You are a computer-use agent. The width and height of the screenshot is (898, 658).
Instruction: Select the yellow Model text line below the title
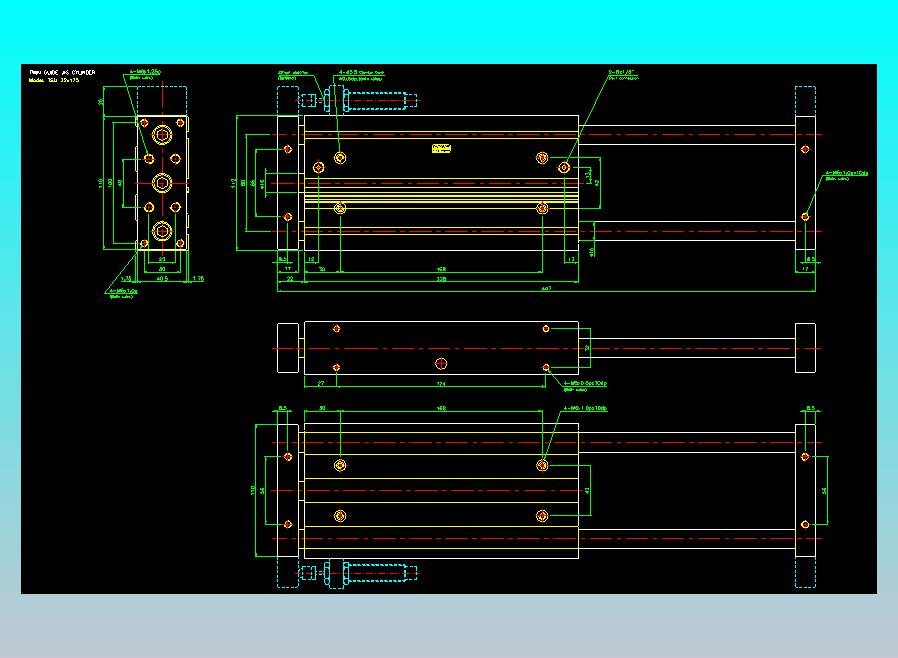click(54, 80)
